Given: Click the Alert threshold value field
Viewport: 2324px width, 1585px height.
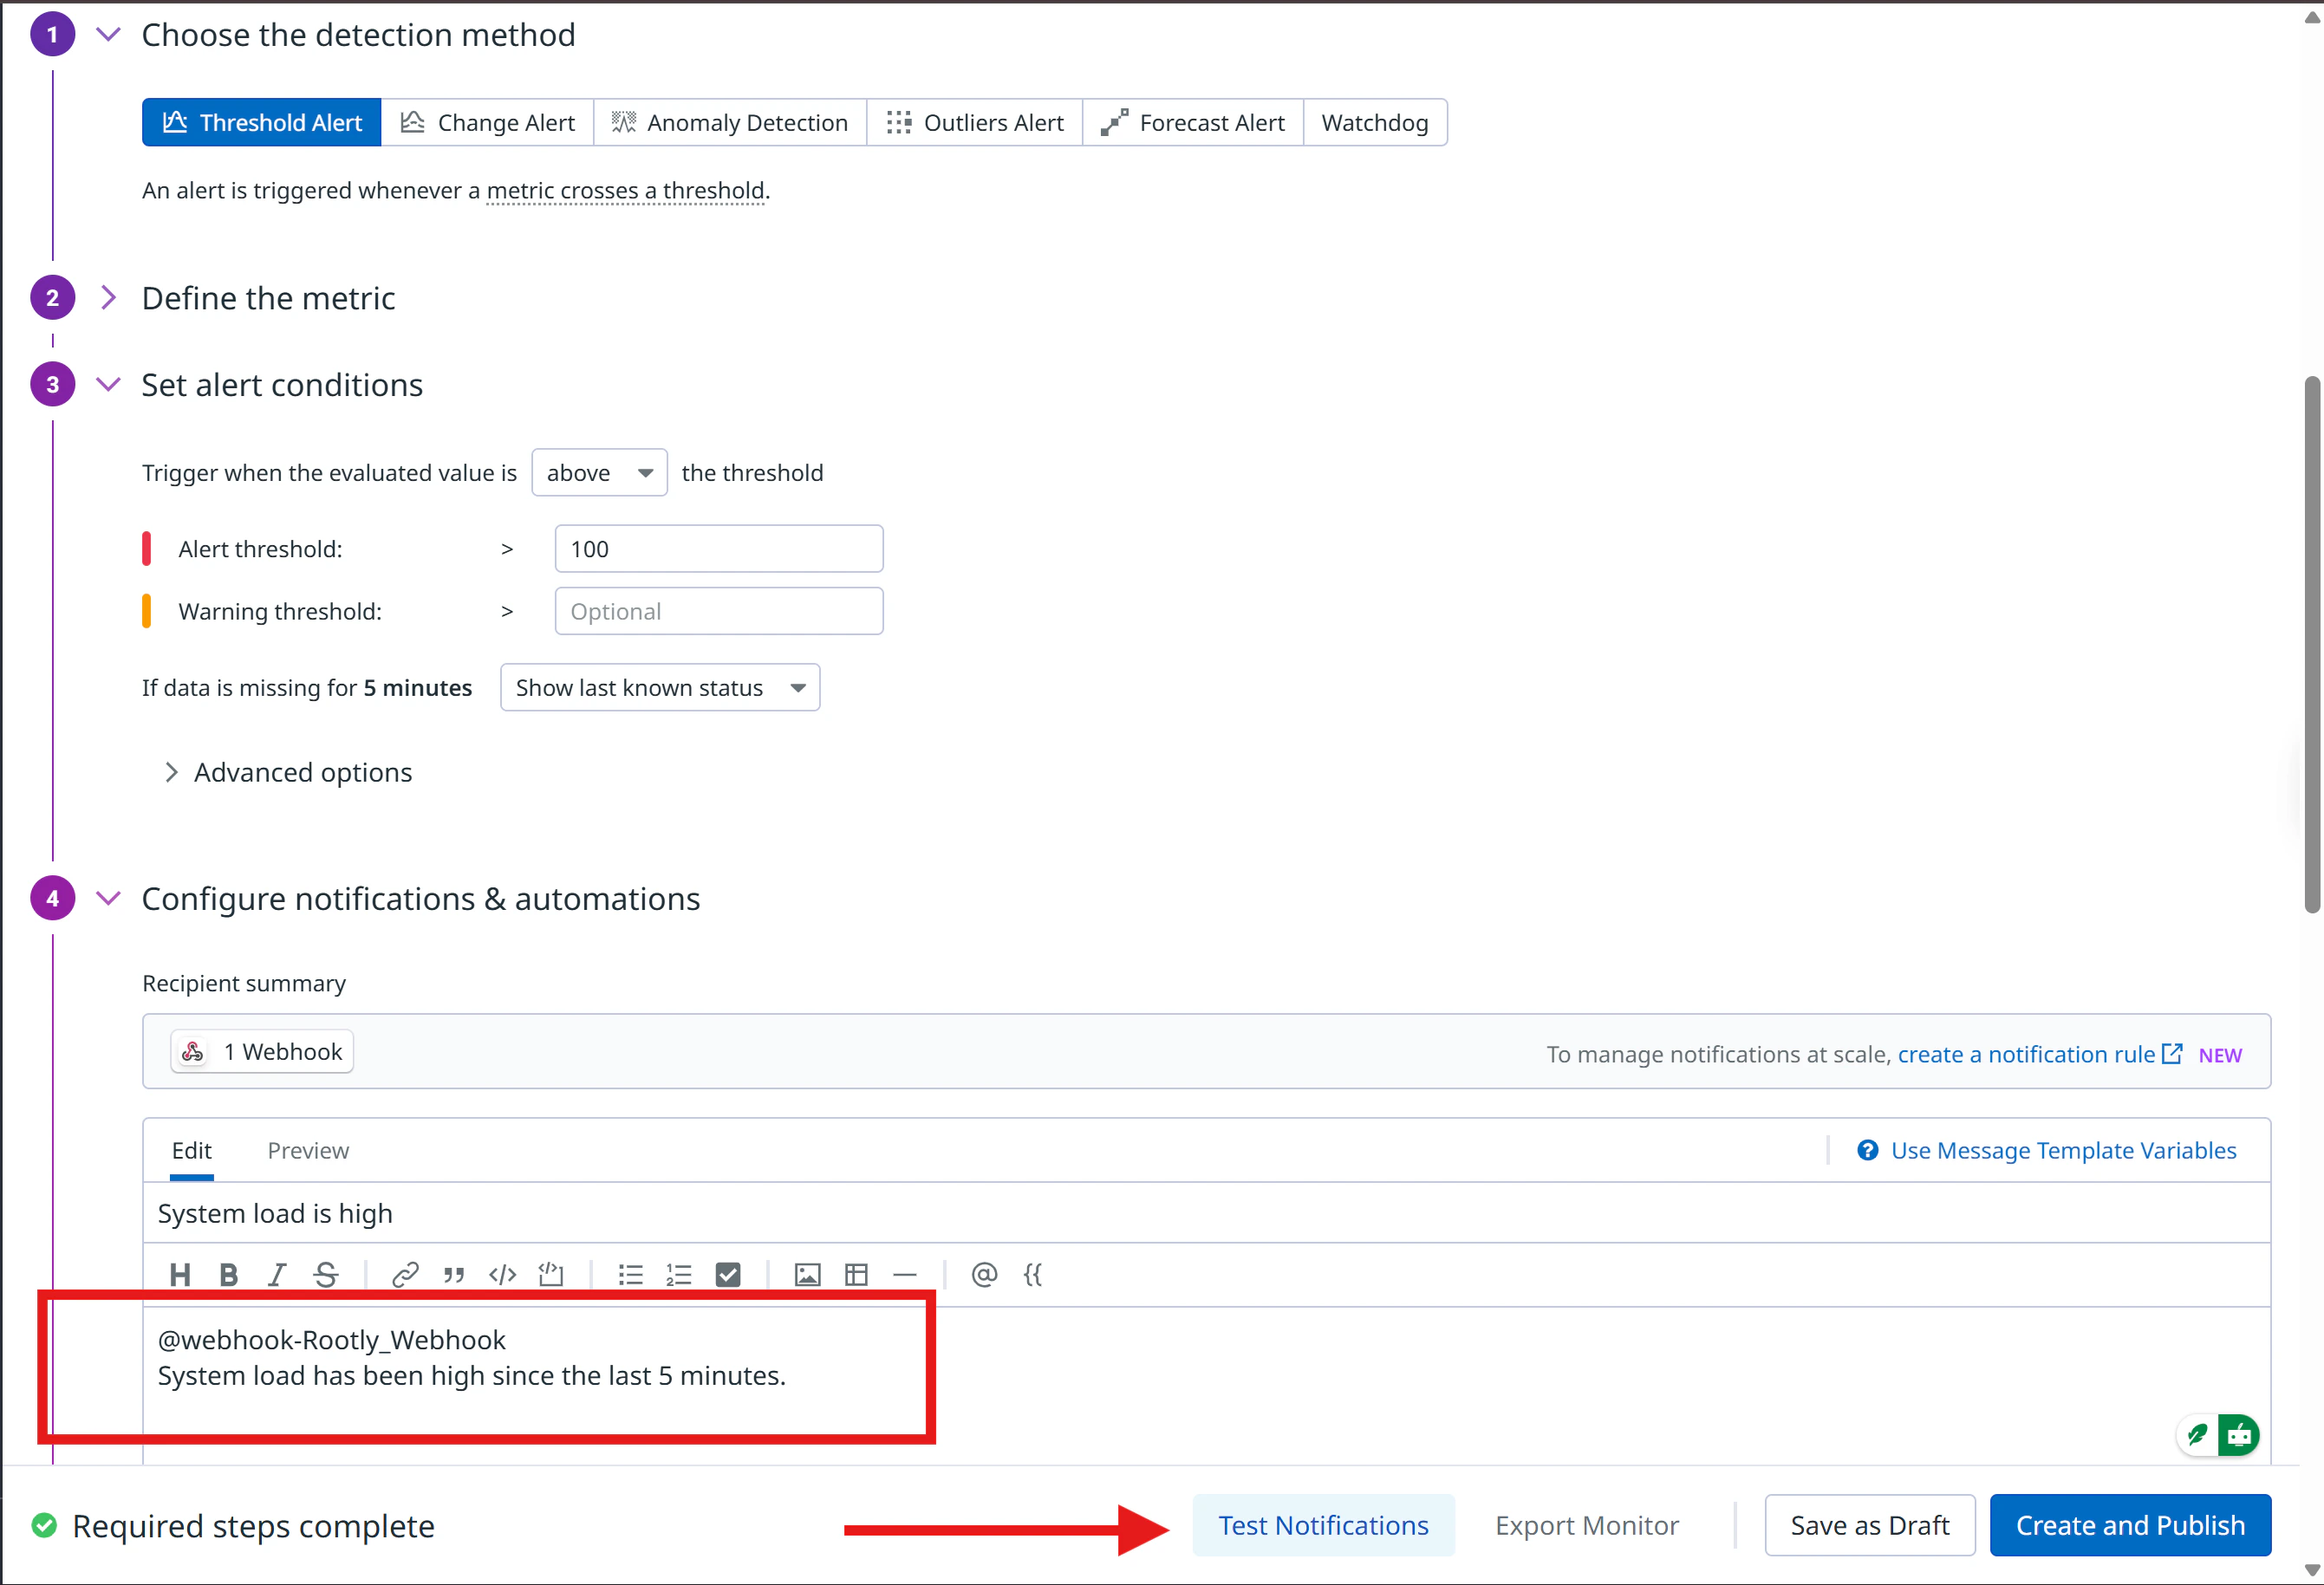Looking at the screenshot, I should click(718, 548).
